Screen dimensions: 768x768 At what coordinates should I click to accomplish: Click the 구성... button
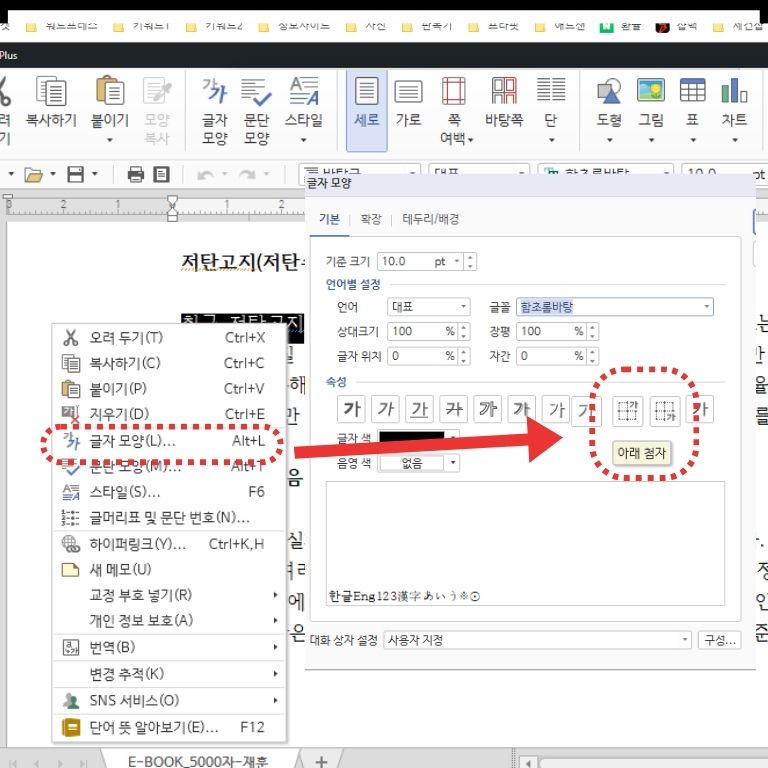[x=720, y=640]
